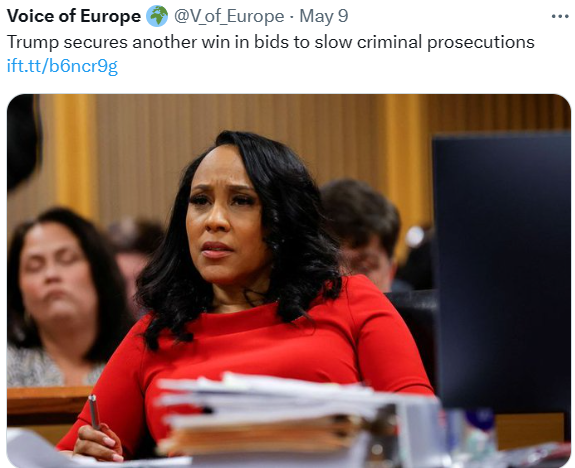The width and height of the screenshot is (575, 468).
Task: Open the tweet's three-dot more options menu
Action: coord(560,17)
